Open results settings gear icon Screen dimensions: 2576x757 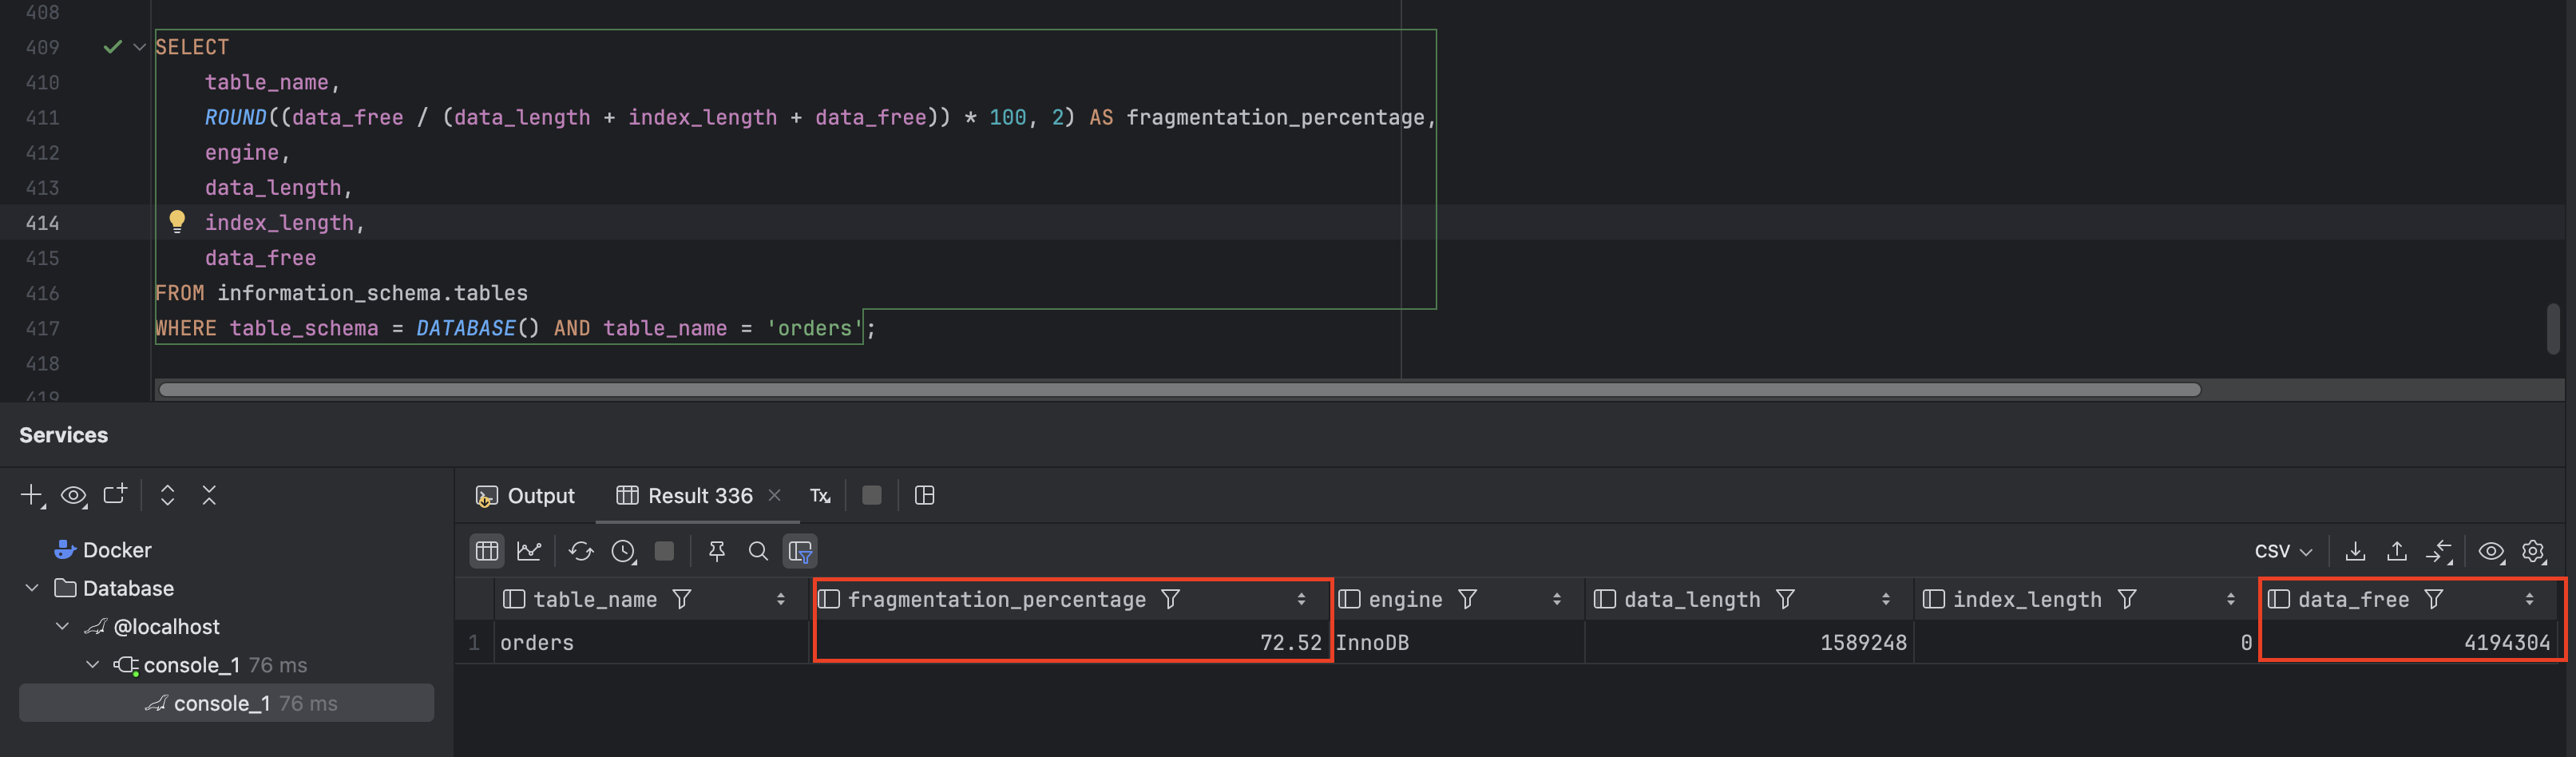coord(2533,551)
